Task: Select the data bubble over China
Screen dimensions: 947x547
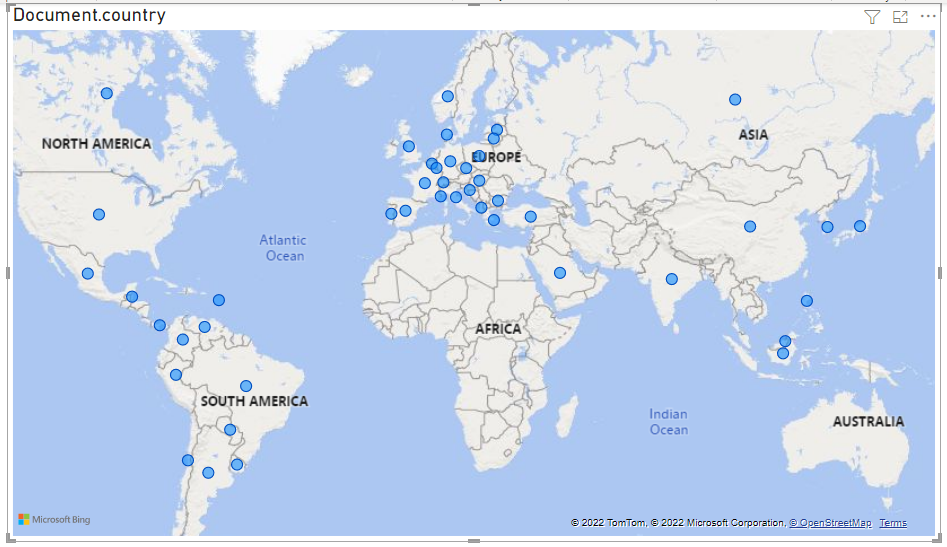Action: [750, 226]
